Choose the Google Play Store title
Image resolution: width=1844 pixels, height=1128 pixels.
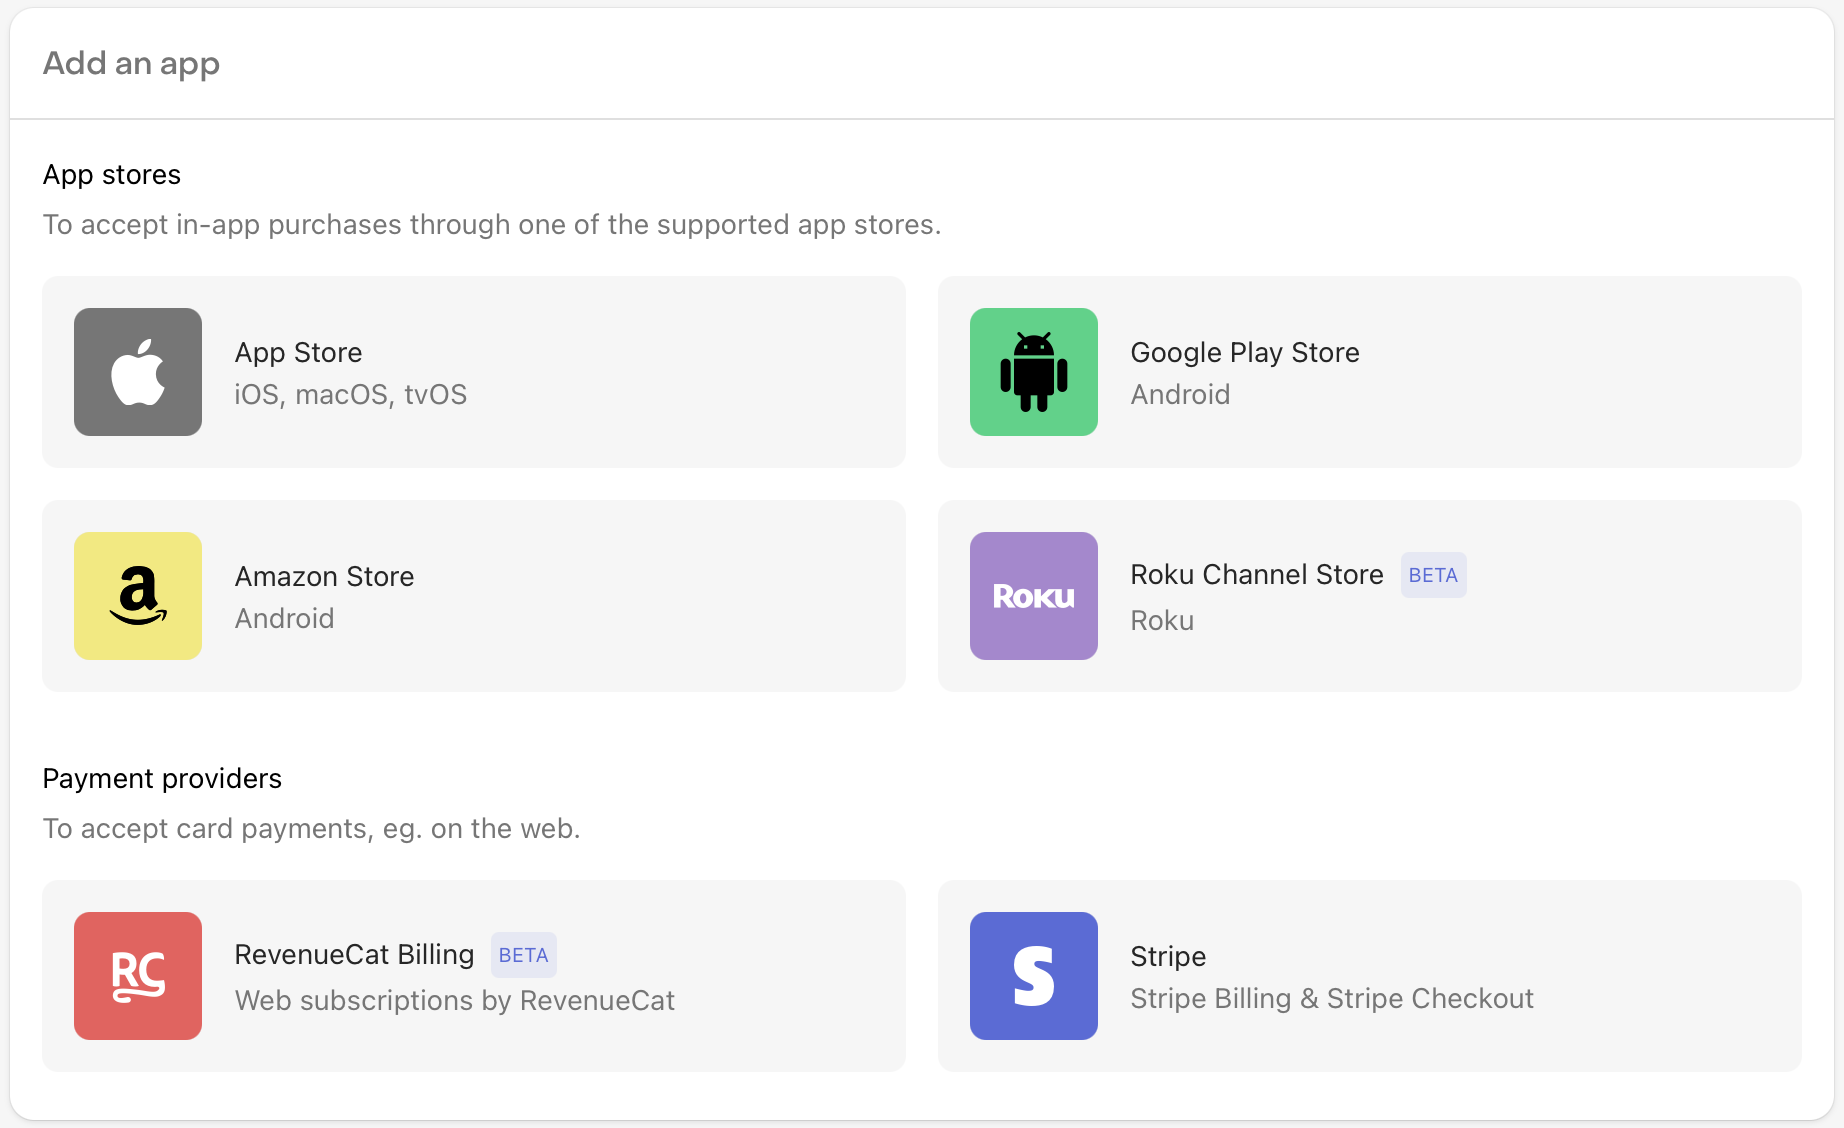[x=1245, y=353]
